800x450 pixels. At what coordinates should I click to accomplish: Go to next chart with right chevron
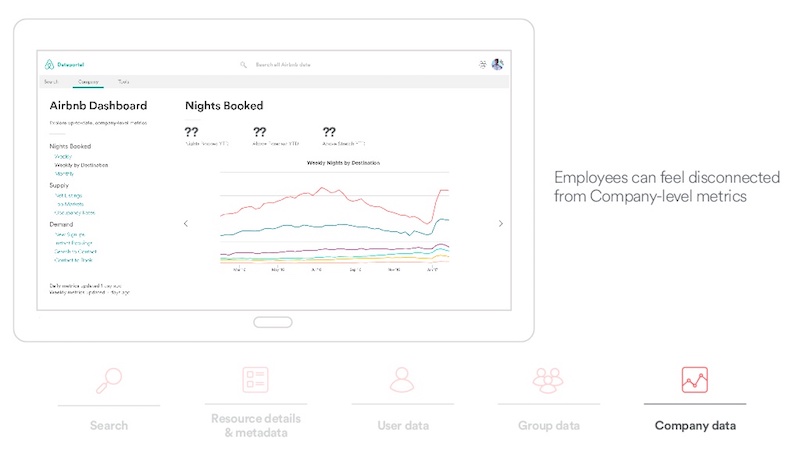501,223
